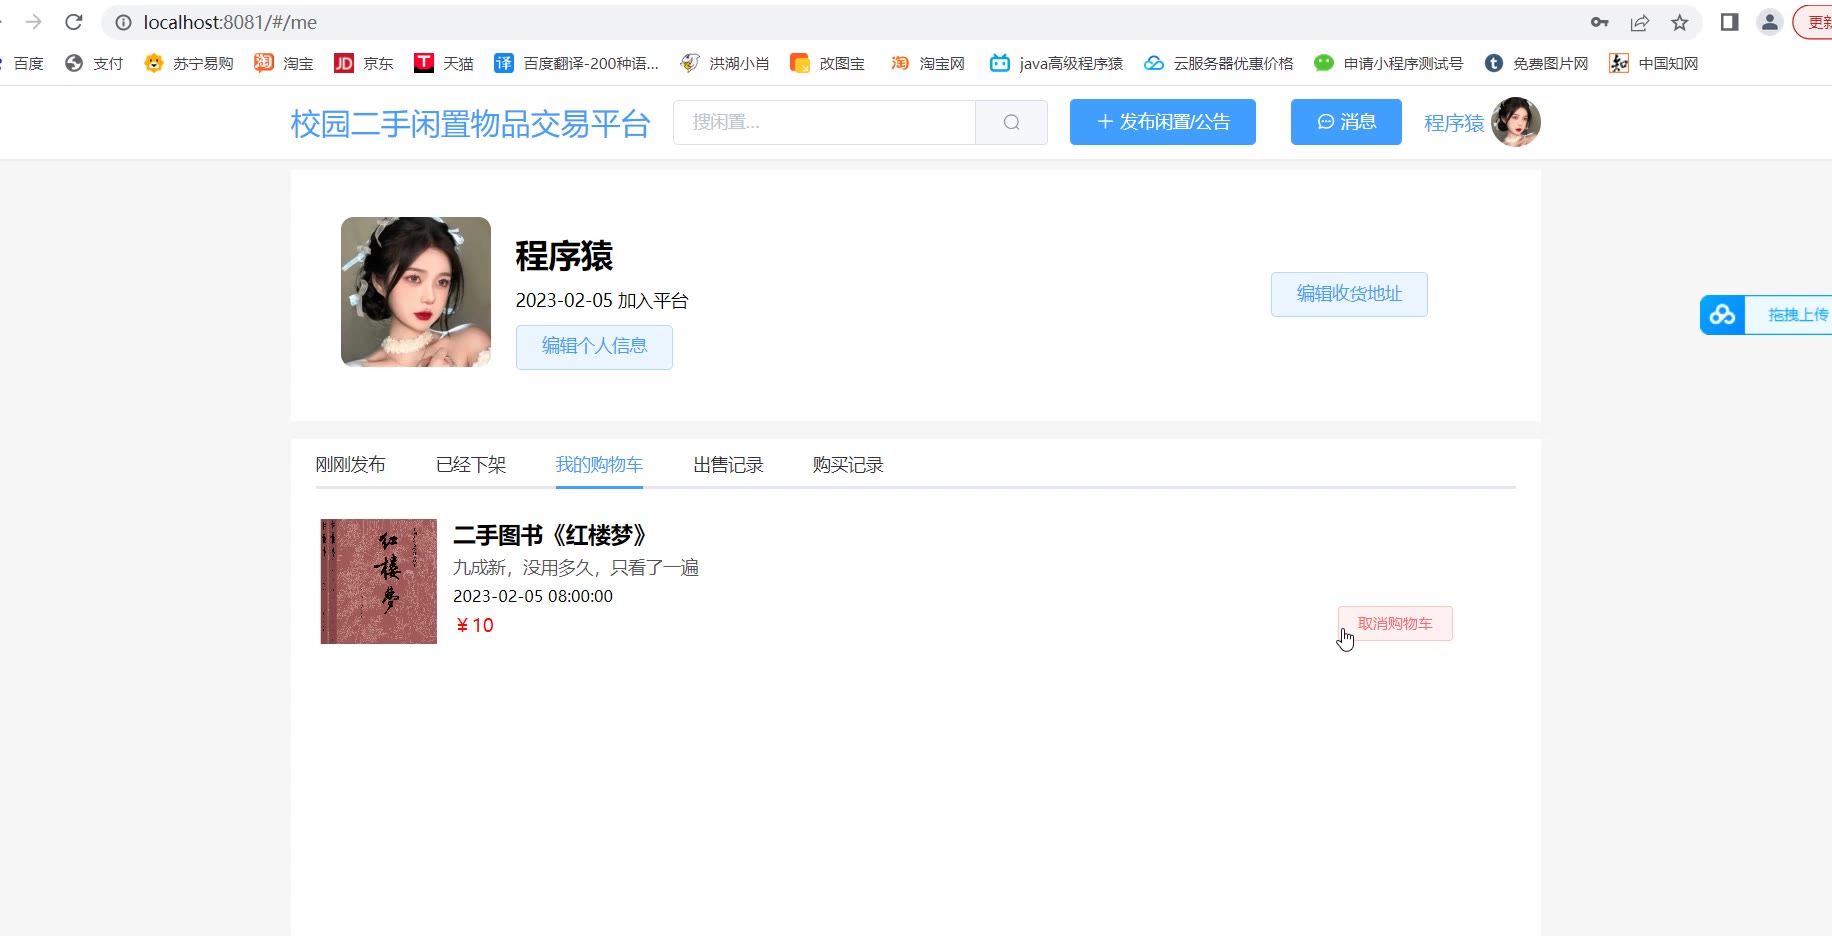Click the ¥10 price text
Image resolution: width=1832 pixels, height=936 pixels.
point(474,625)
